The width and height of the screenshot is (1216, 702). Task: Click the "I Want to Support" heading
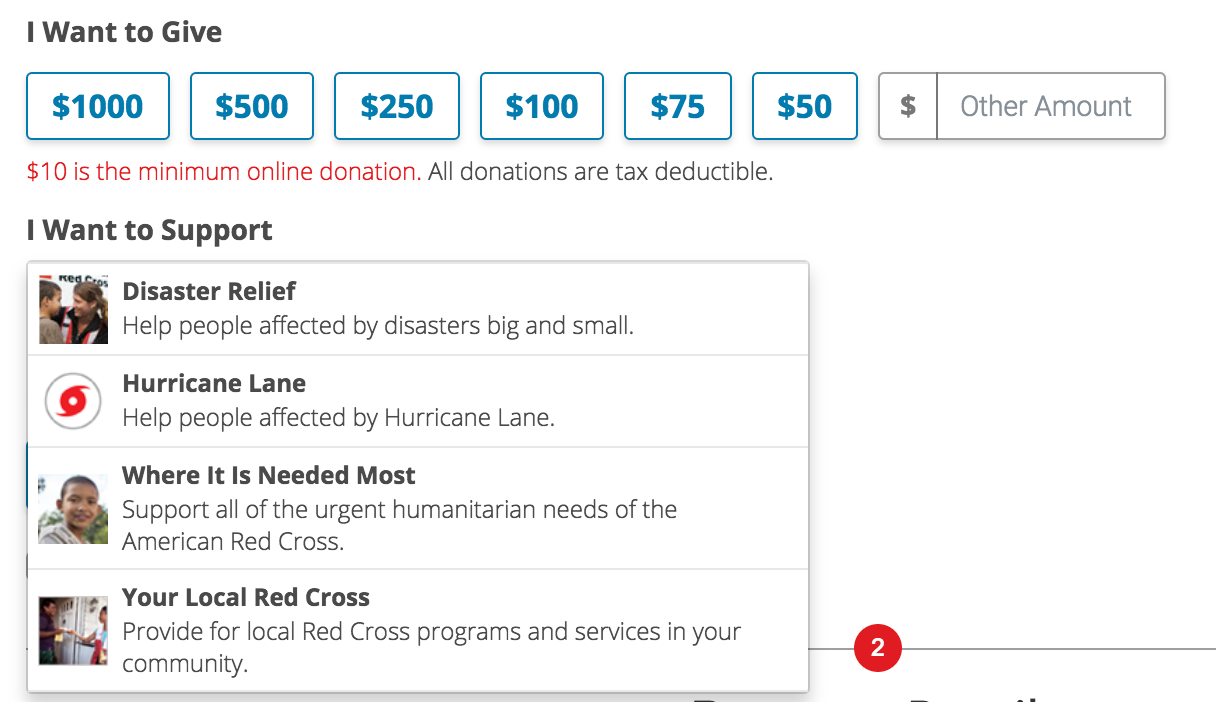tap(150, 230)
